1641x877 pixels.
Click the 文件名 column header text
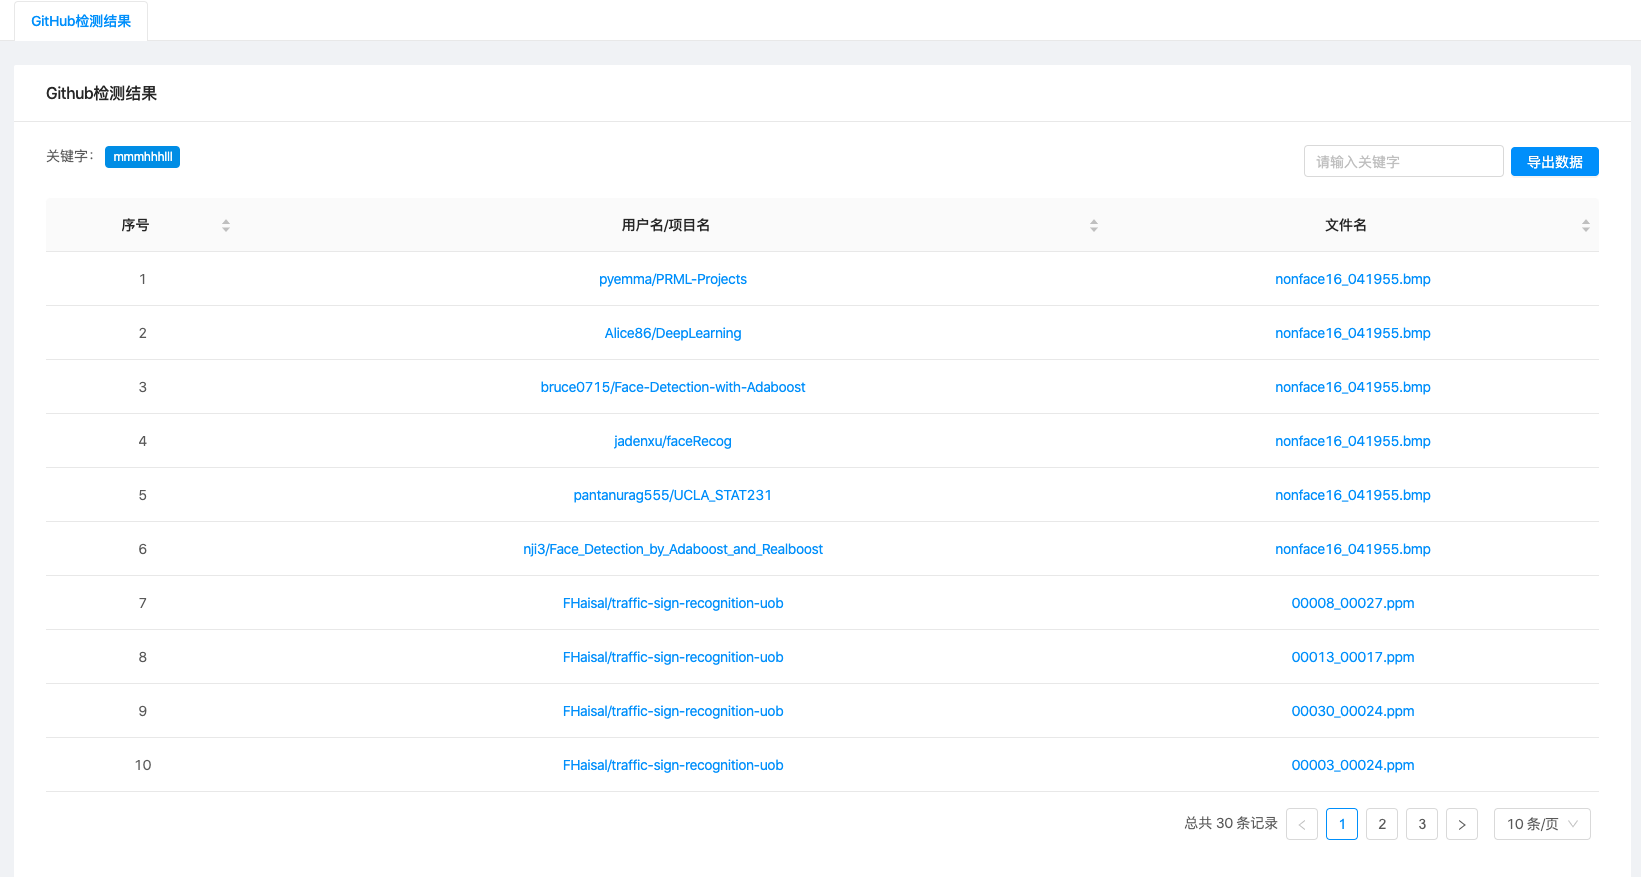(1346, 225)
